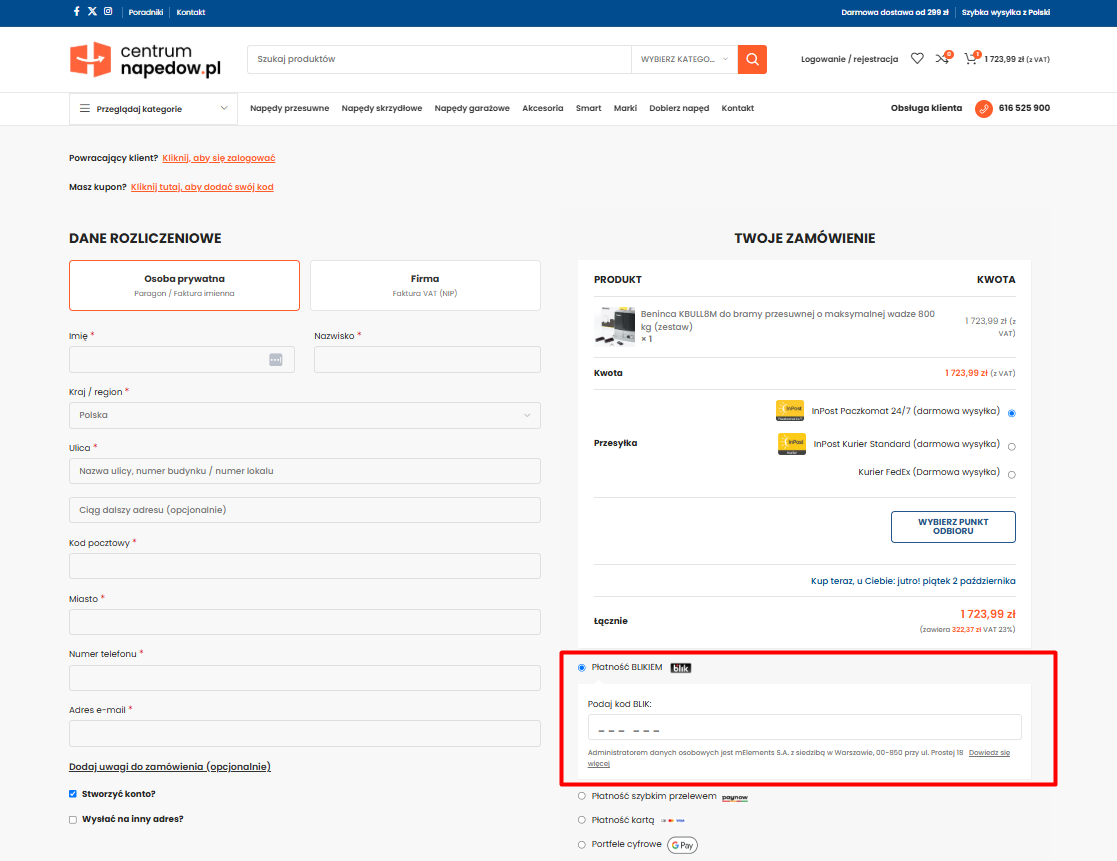The image size is (1117, 861).
Task: Open Kontakt item in main navigation
Action: [x=738, y=108]
